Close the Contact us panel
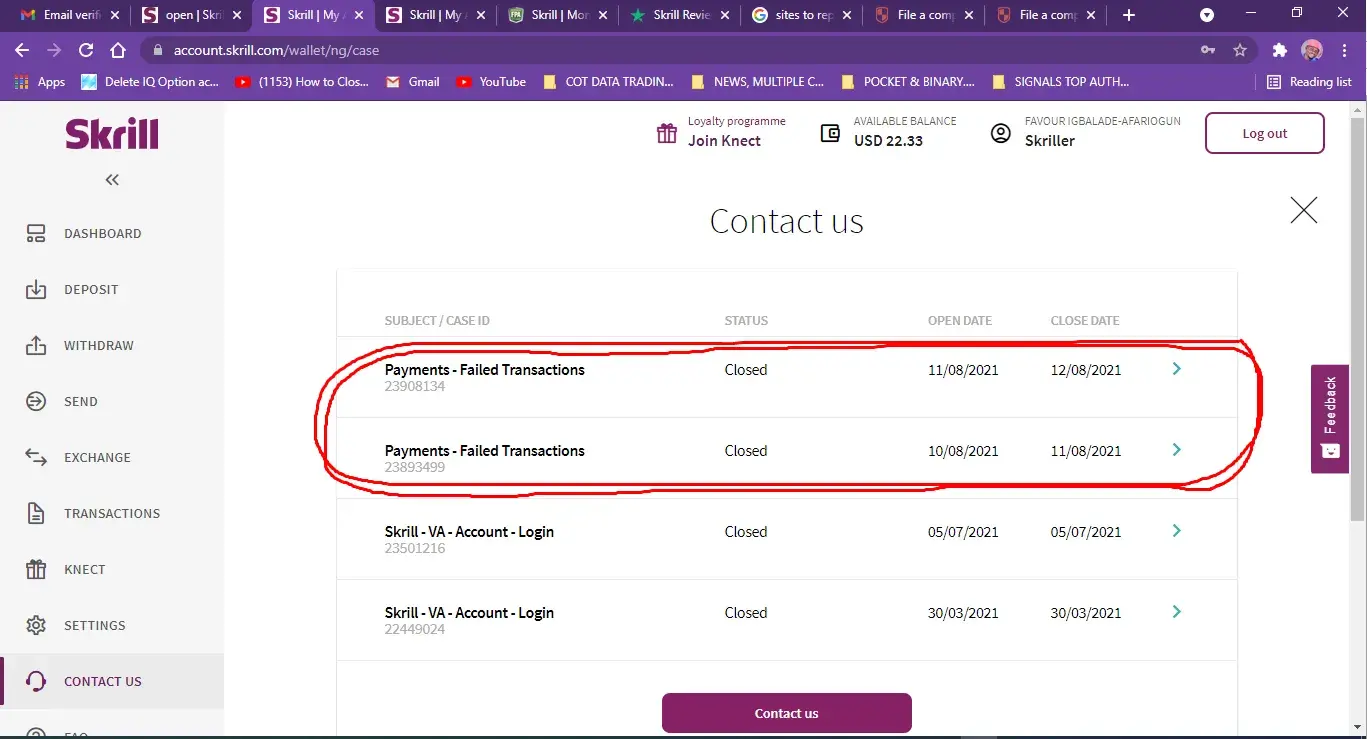The height and width of the screenshot is (739, 1367). (1303, 210)
